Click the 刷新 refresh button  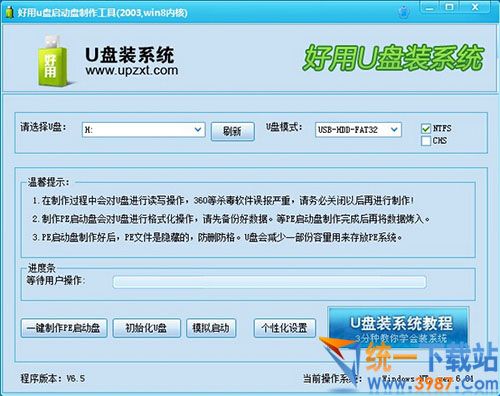click(x=233, y=131)
